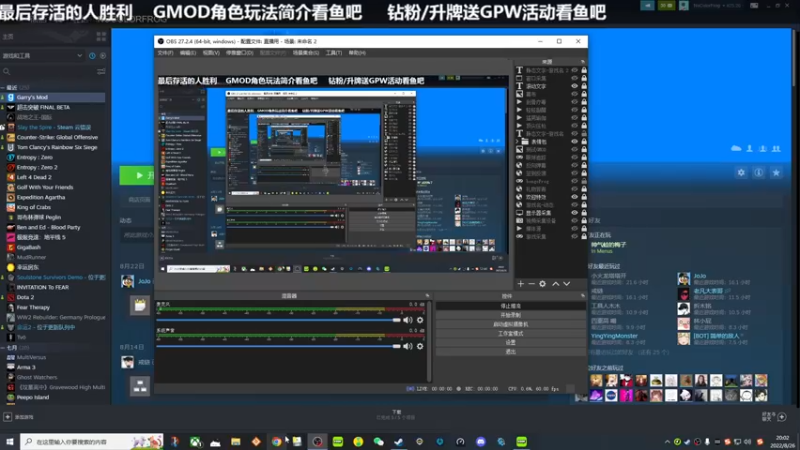
Task: Select Left 4 Dead 2 in library
Action: 53,177
